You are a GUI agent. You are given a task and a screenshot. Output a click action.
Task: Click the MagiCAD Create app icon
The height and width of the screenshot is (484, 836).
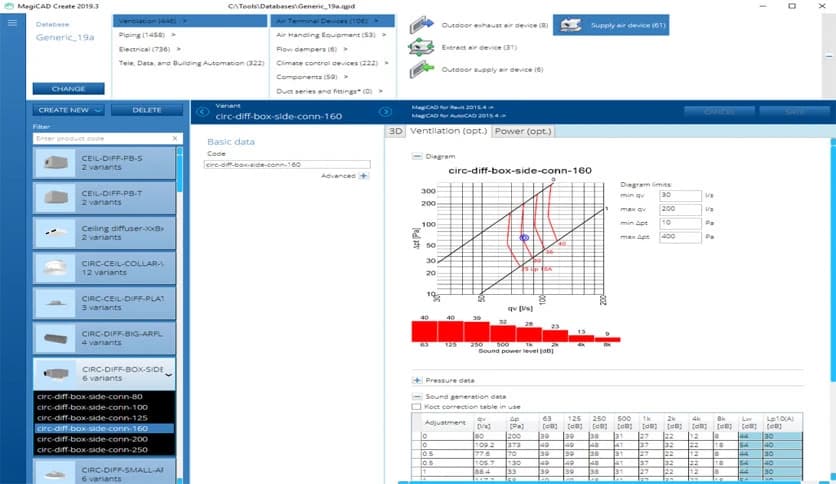point(9,6)
